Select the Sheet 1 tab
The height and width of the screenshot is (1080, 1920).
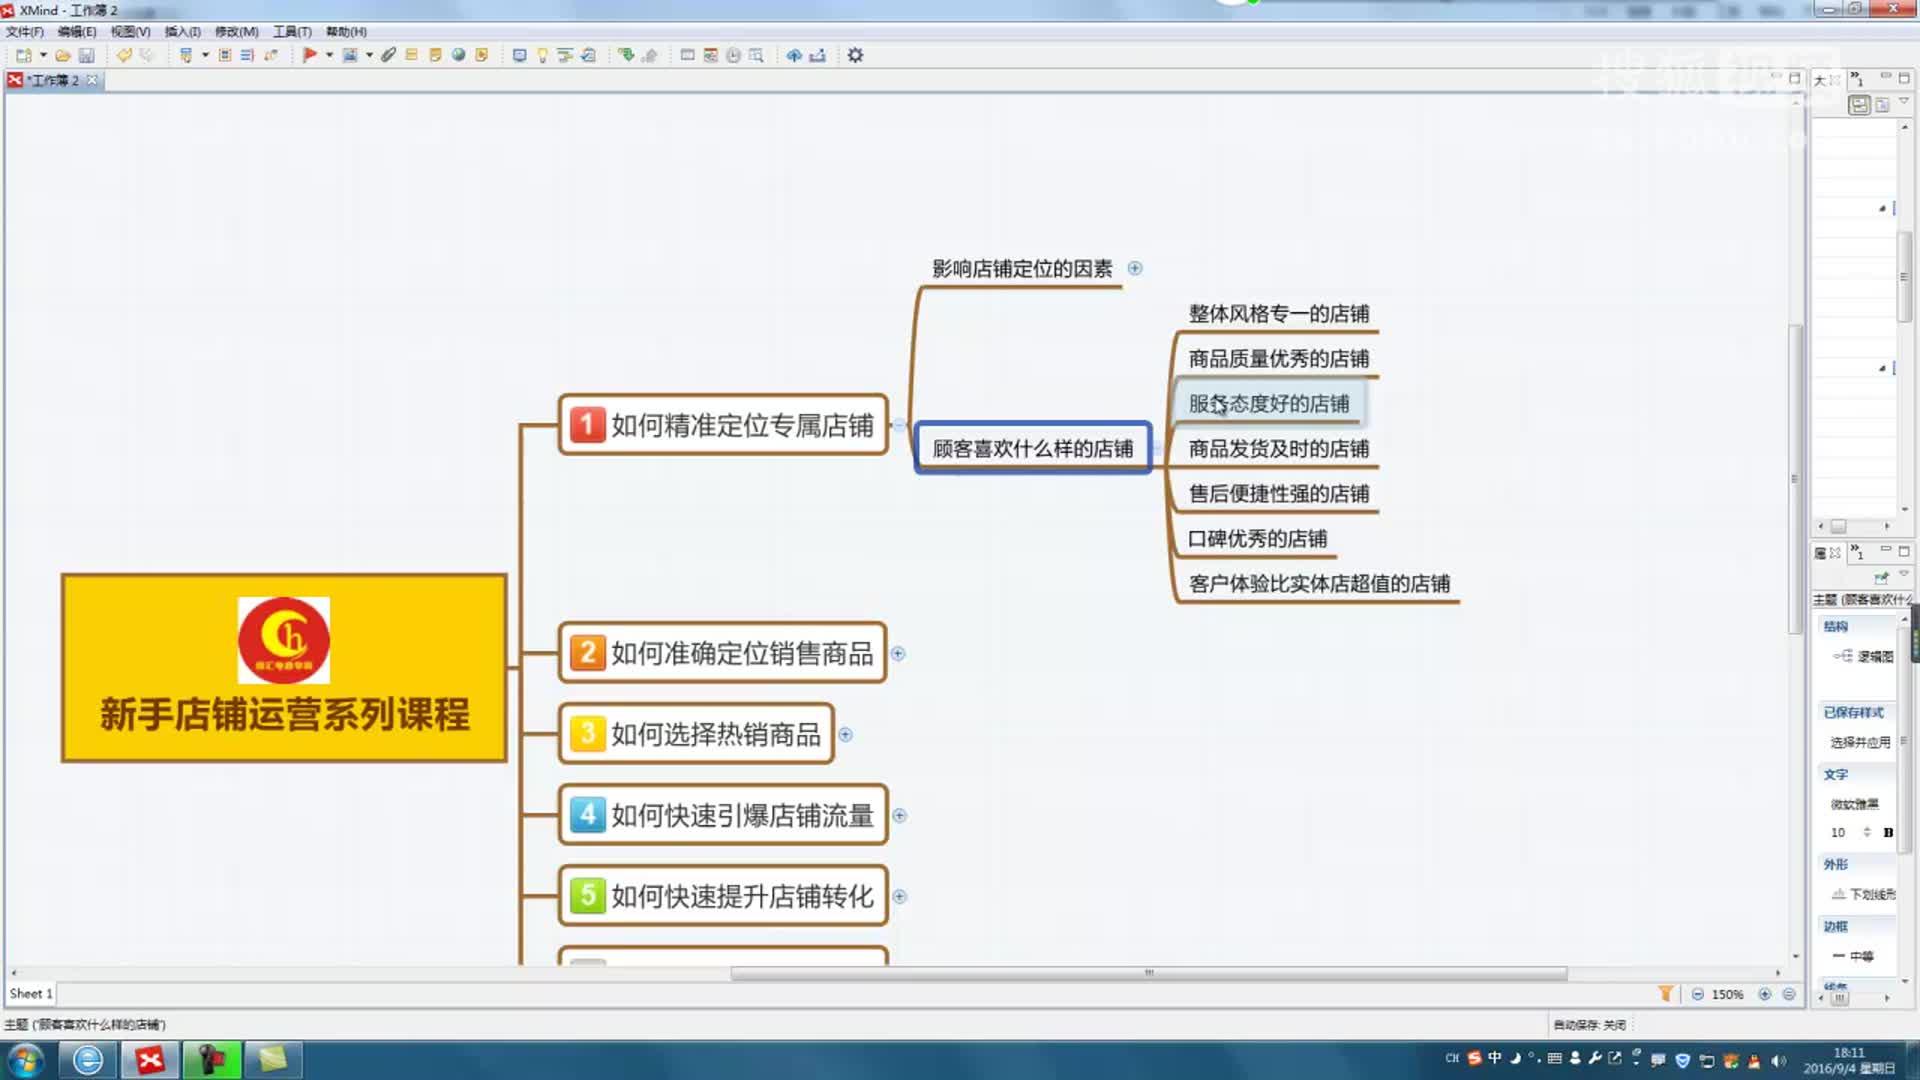(30, 994)
